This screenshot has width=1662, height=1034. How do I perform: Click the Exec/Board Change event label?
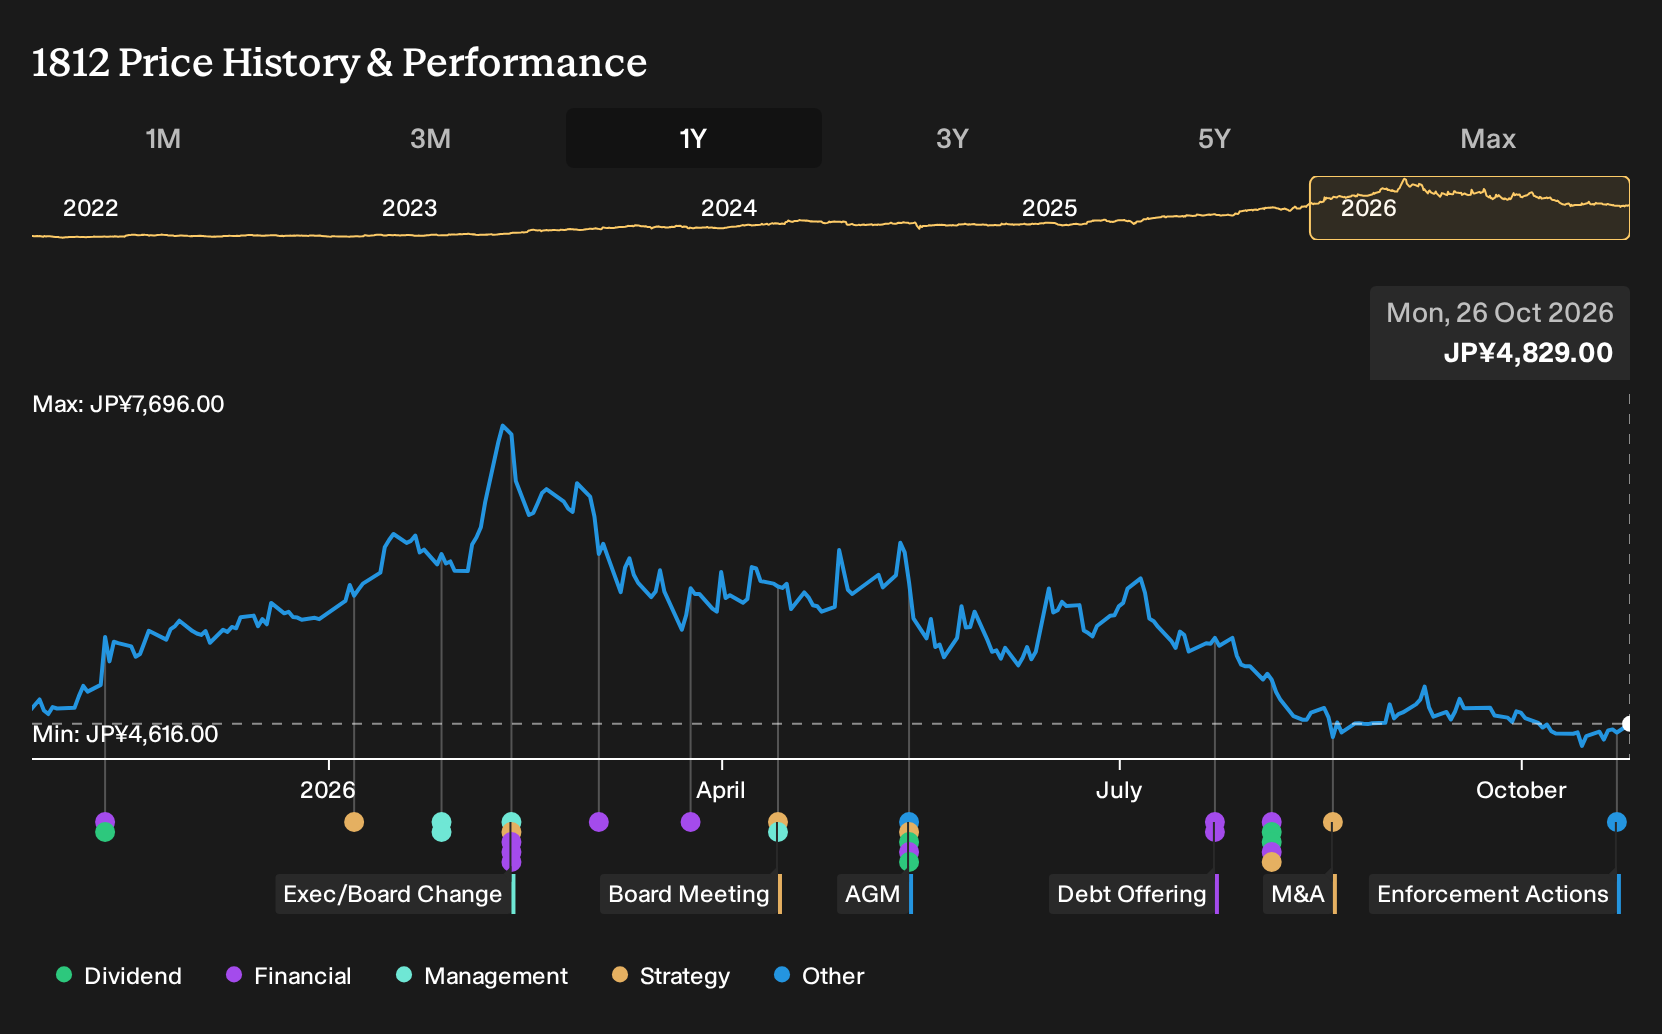(396, 894)
